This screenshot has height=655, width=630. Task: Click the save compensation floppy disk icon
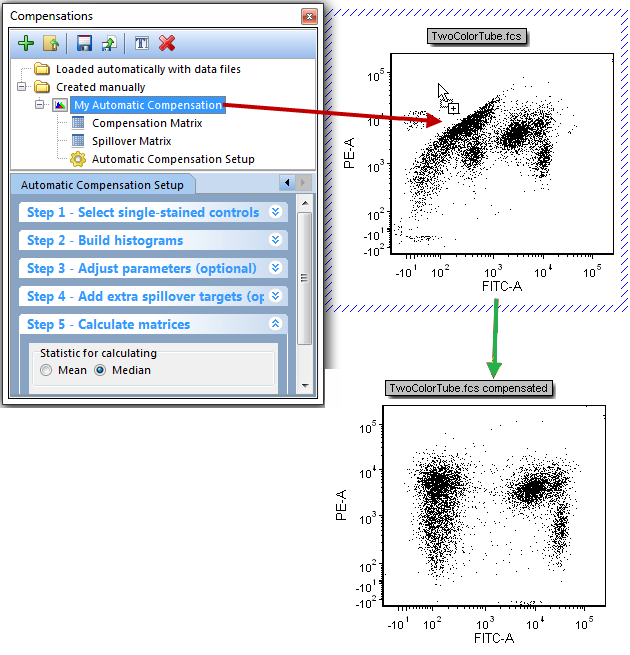84,43
